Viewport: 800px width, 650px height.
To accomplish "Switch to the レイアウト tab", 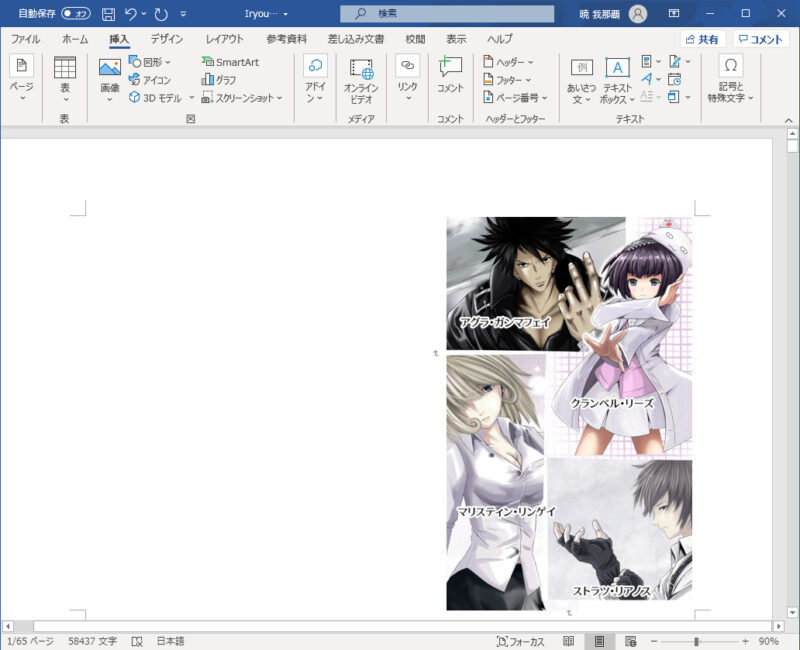I will tap(224, 39).
